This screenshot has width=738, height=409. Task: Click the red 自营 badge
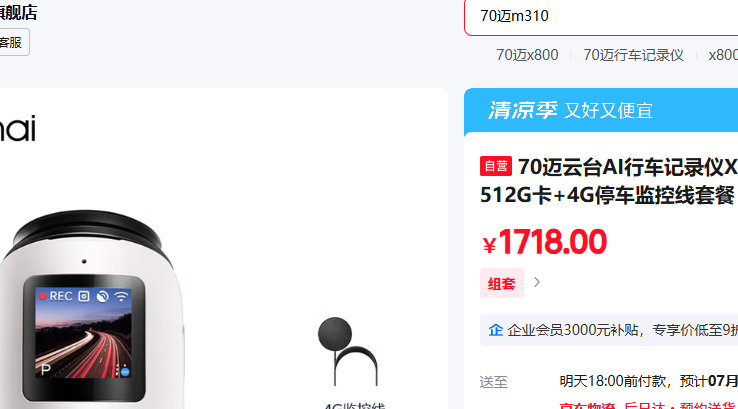496,166
